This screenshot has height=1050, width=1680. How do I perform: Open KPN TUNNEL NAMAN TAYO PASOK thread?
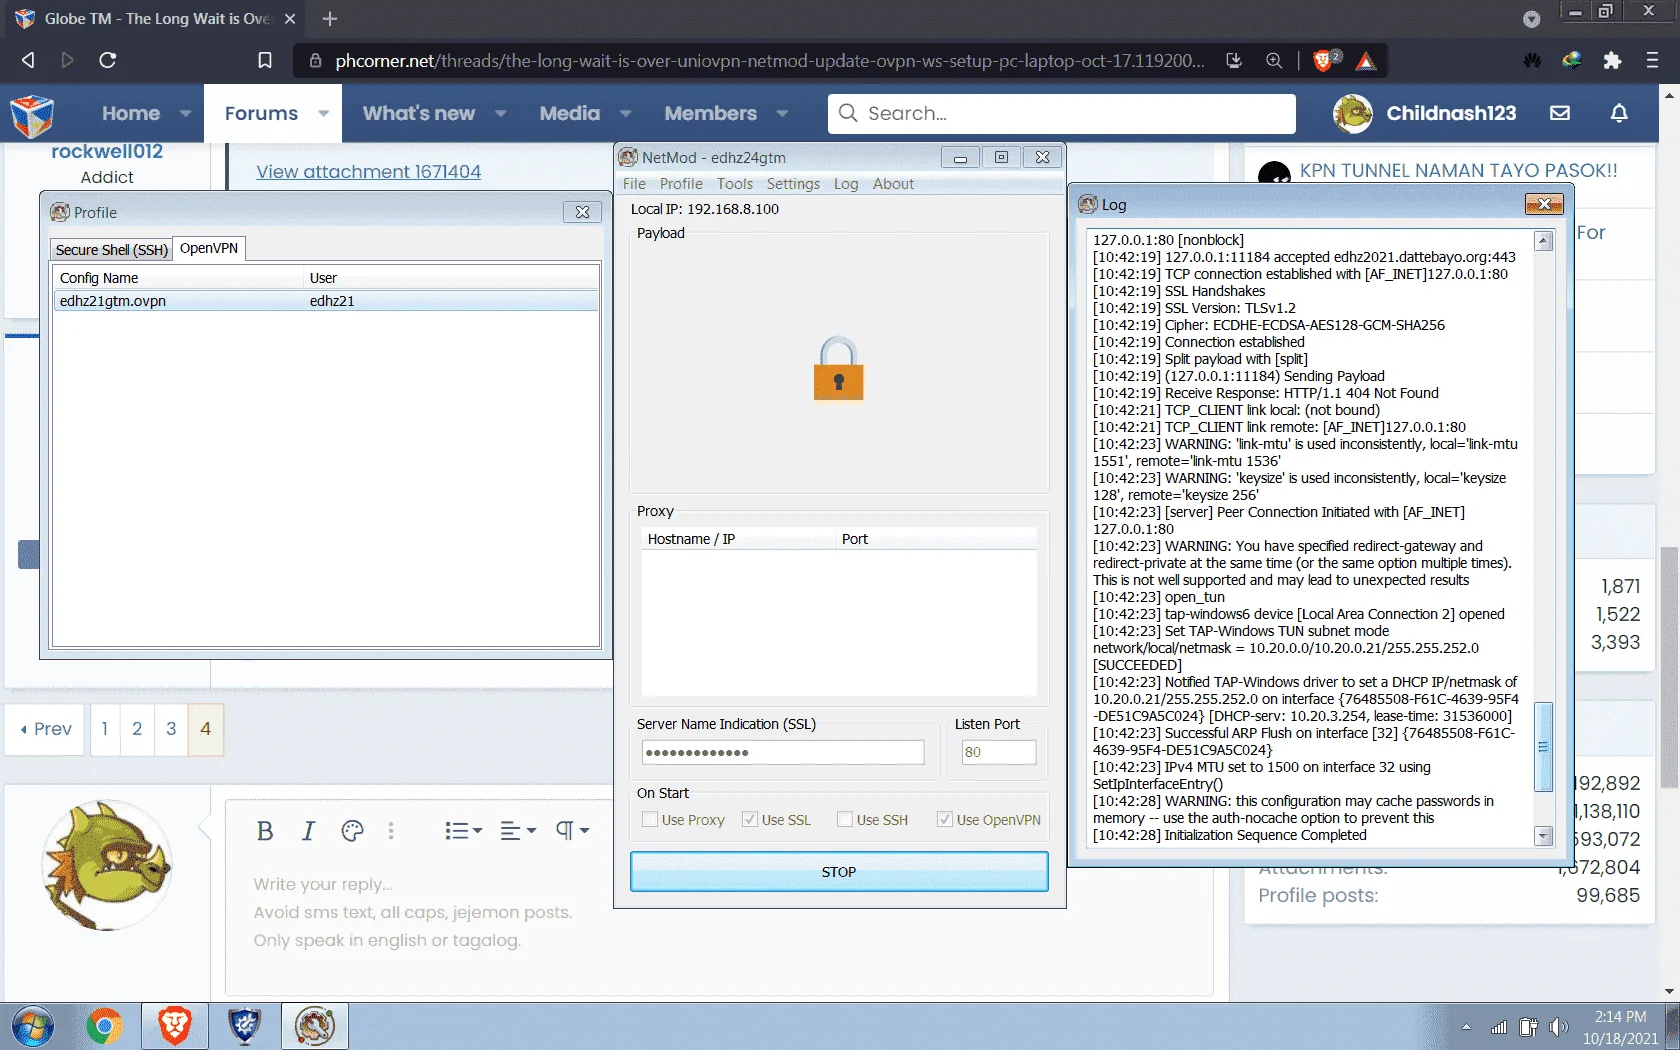[1458, 170]
